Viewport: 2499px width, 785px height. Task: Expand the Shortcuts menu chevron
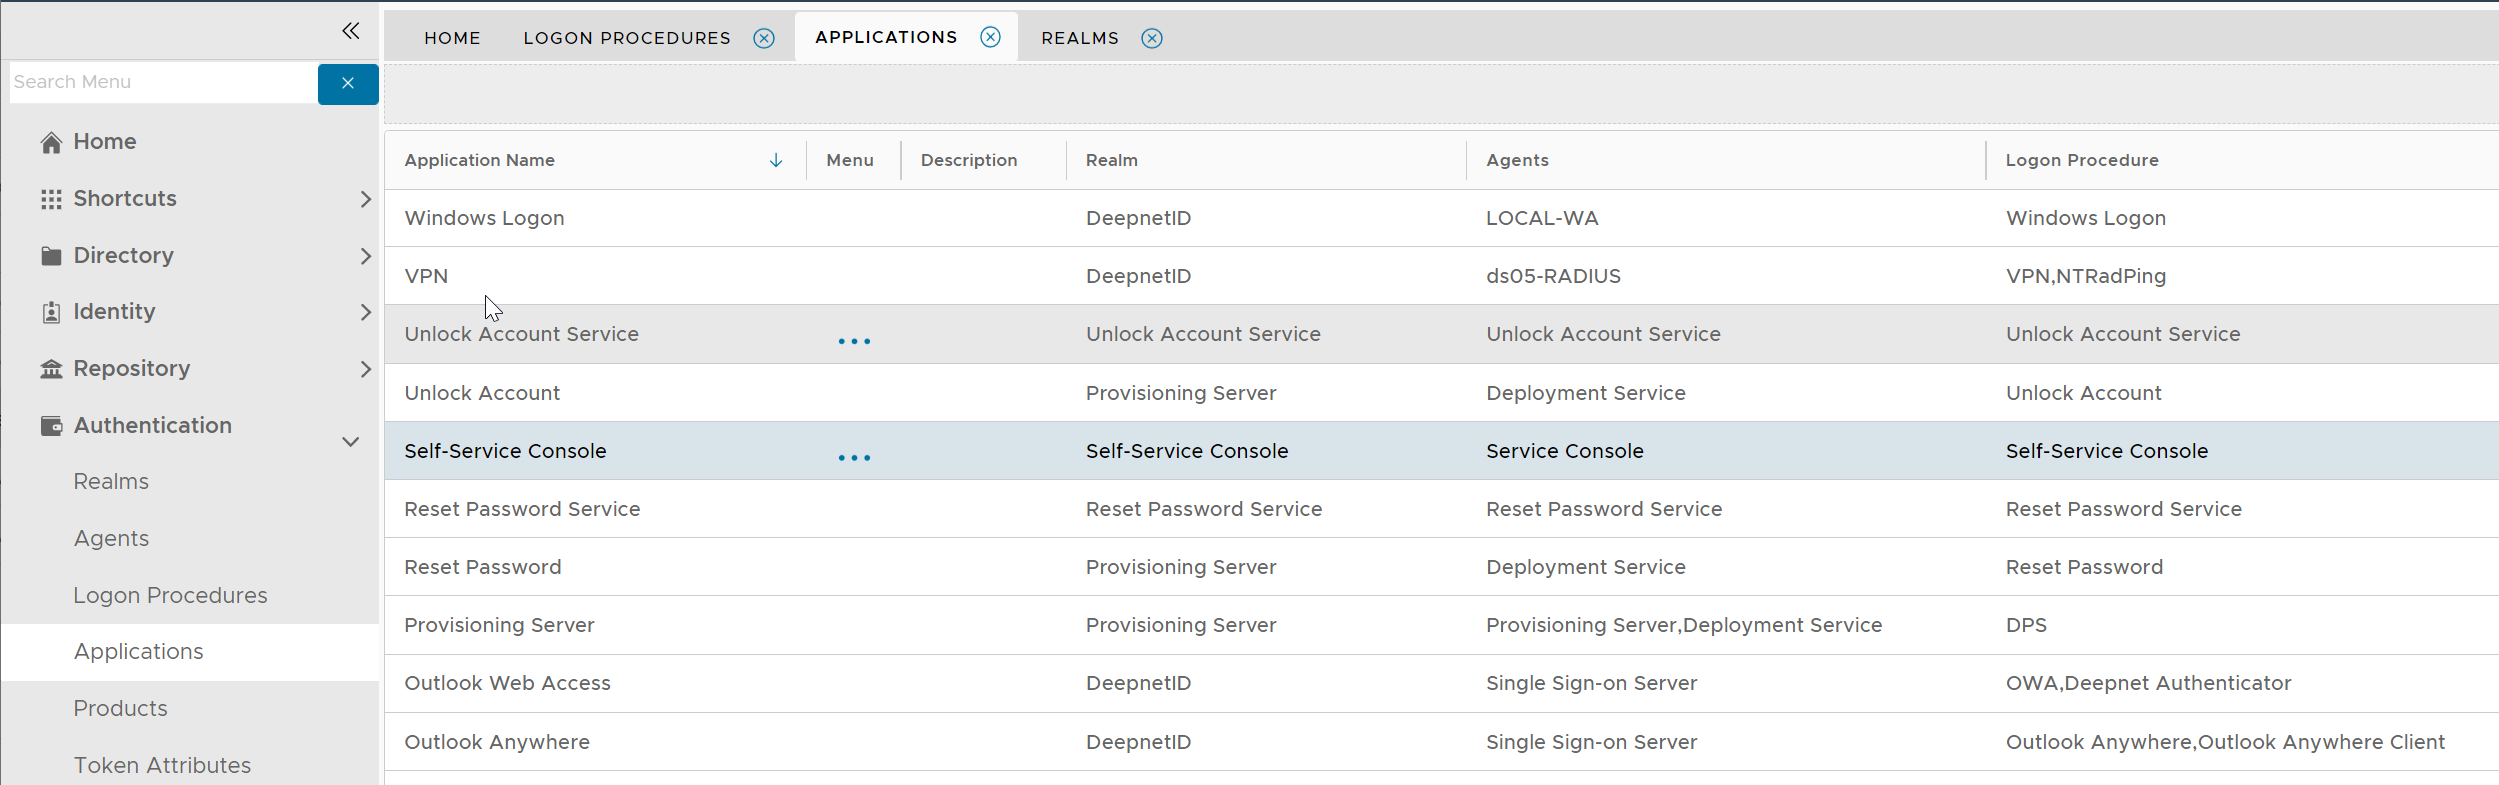tap(365, 199)
